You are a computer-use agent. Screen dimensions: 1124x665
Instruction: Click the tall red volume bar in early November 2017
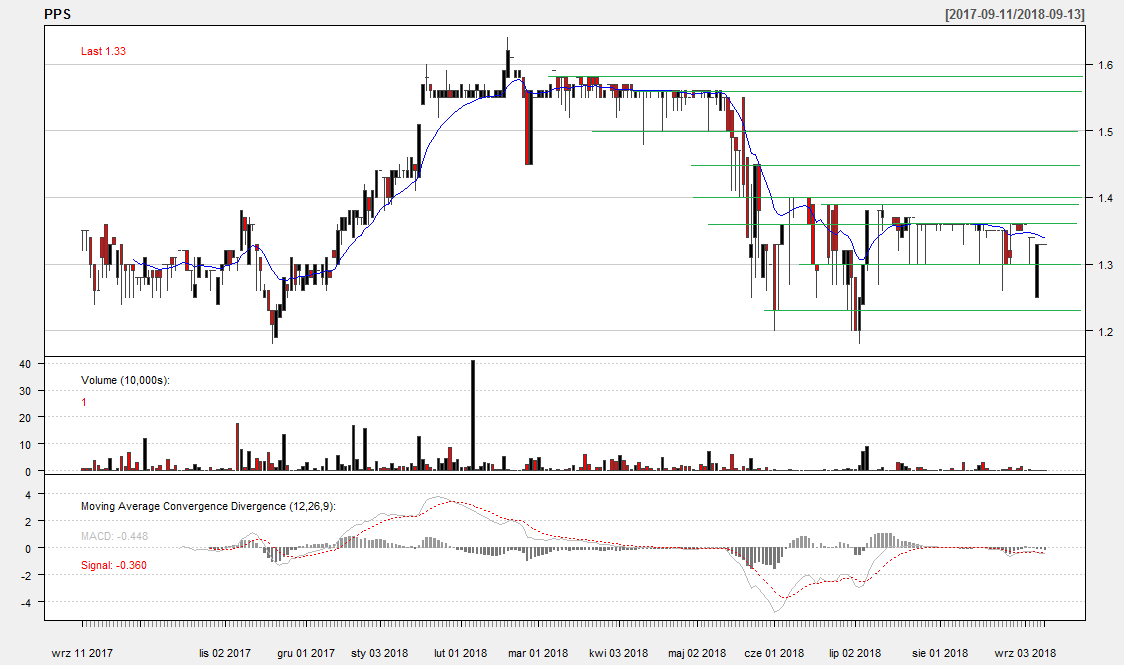[x=237, y=446]
